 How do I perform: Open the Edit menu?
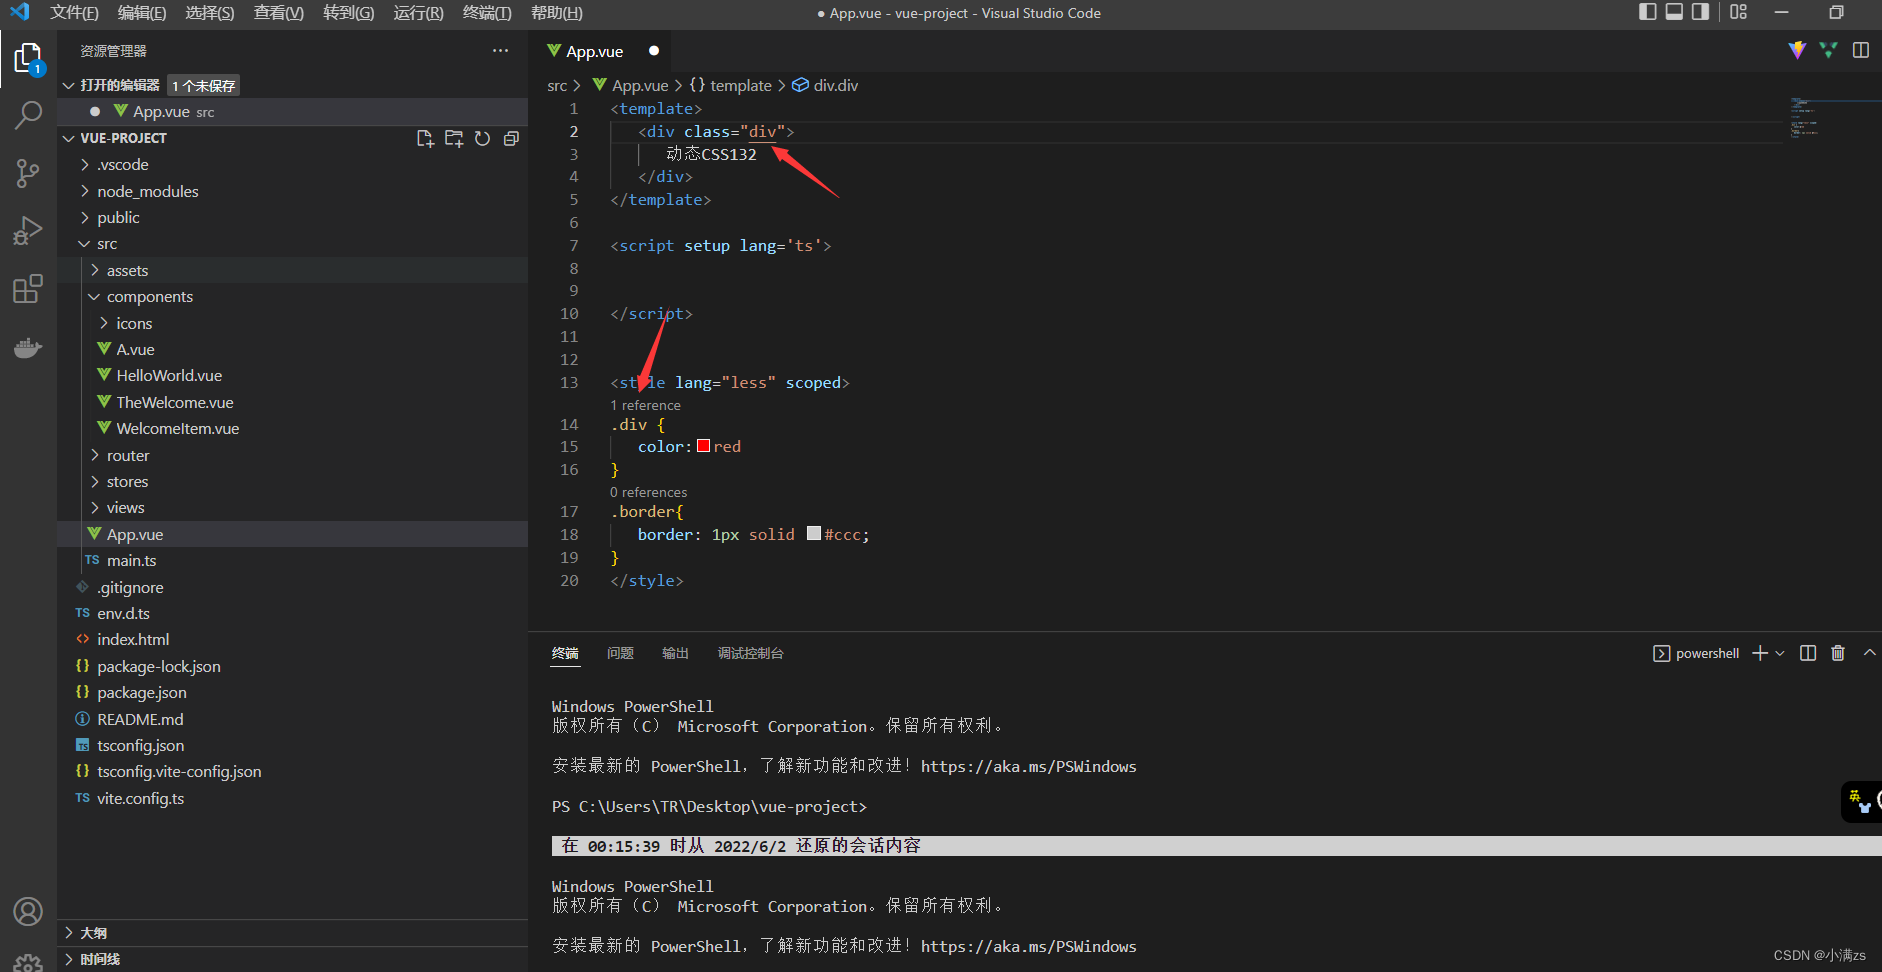click(142, 13)
